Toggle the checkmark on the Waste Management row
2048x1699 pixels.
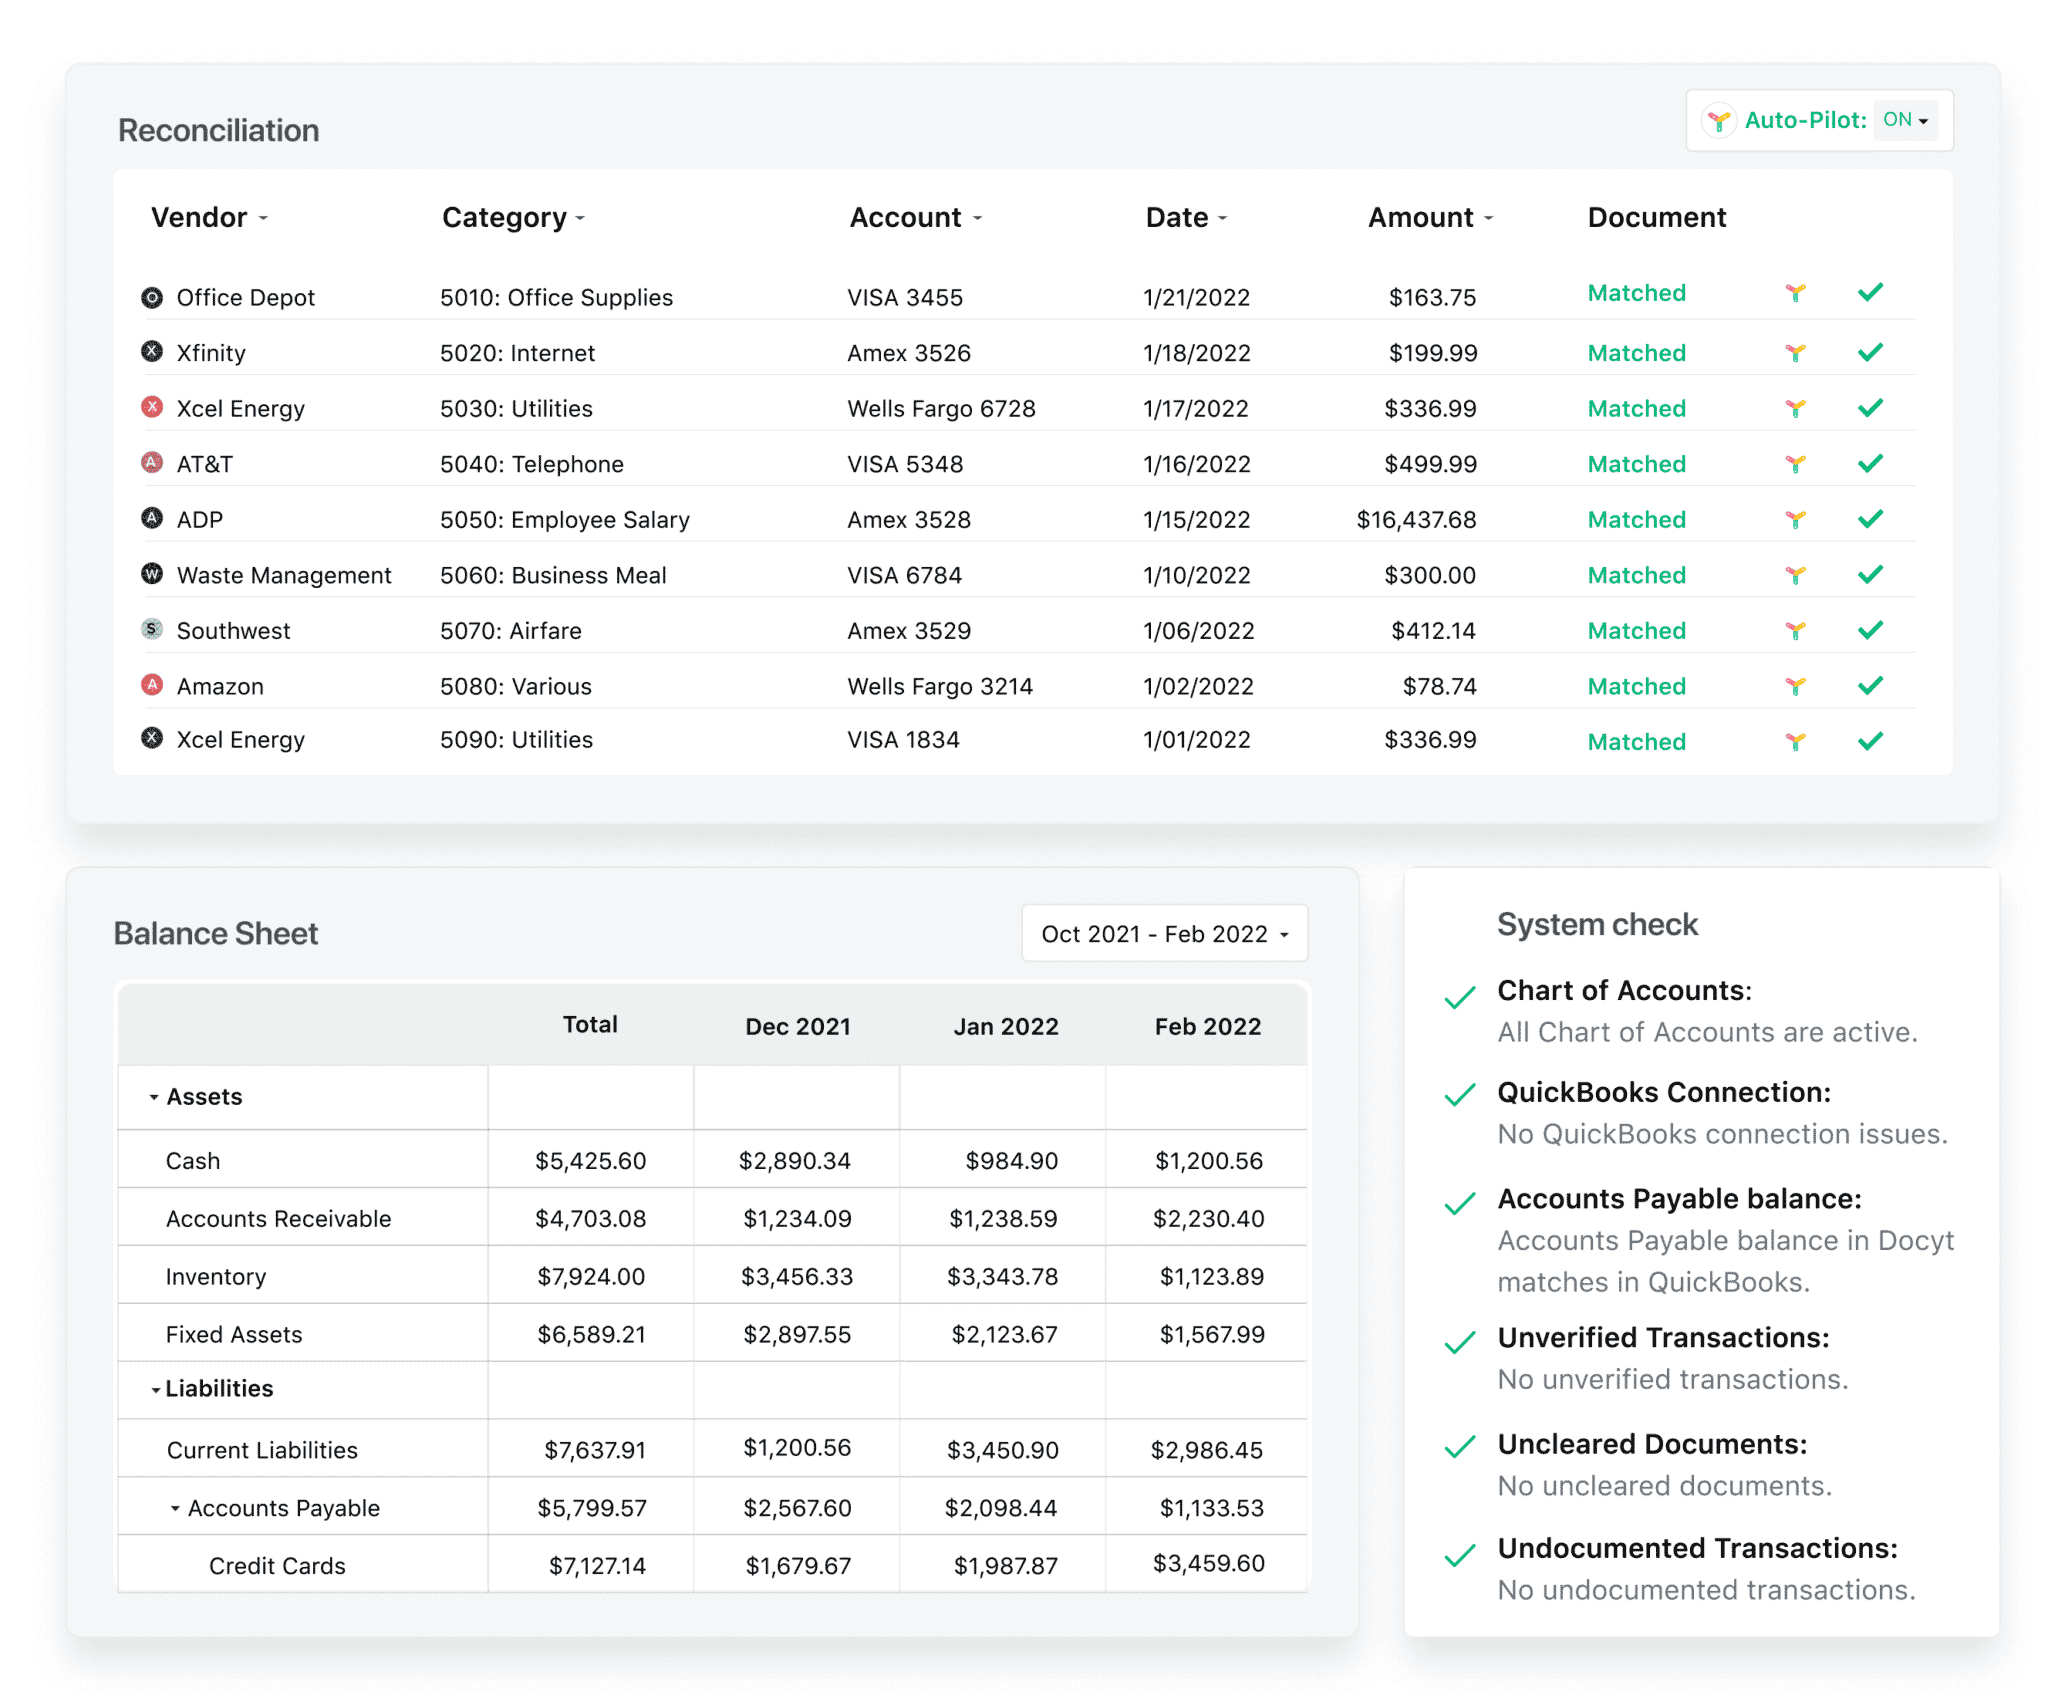click(1870, 574)
